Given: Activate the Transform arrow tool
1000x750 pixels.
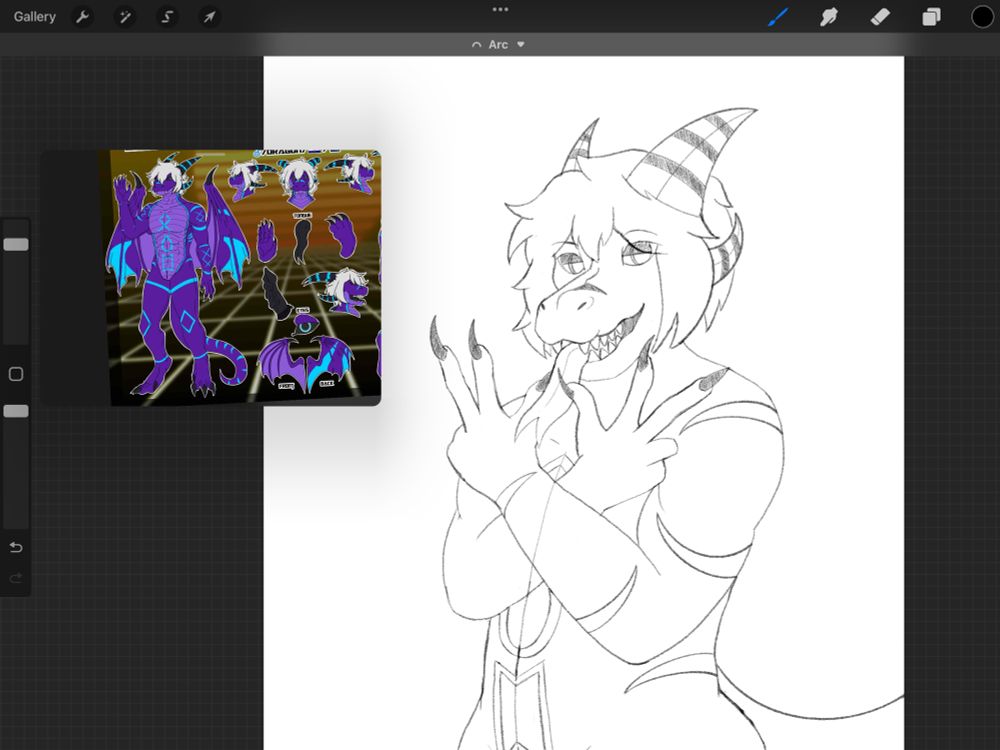Looking at the screenshot, I should 209,17.
